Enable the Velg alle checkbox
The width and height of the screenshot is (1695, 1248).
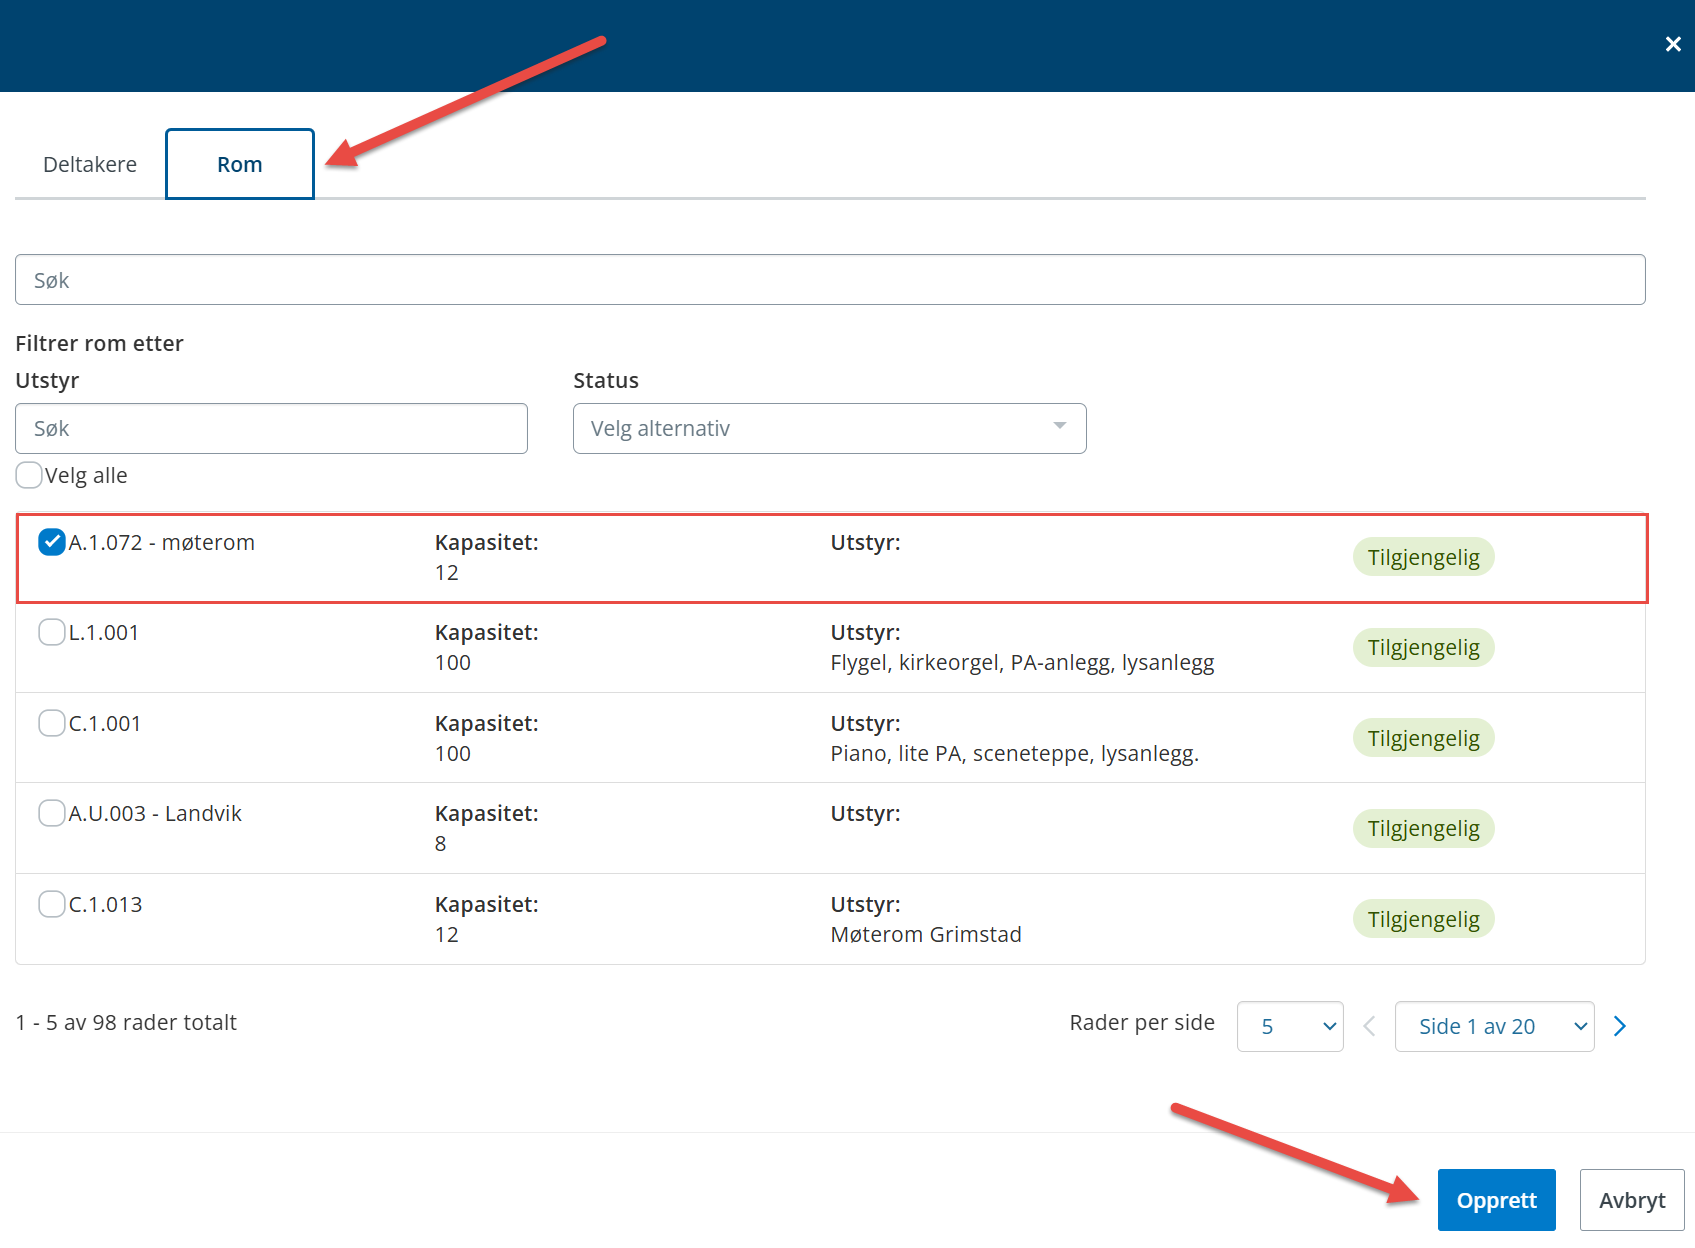pos(30,475)
